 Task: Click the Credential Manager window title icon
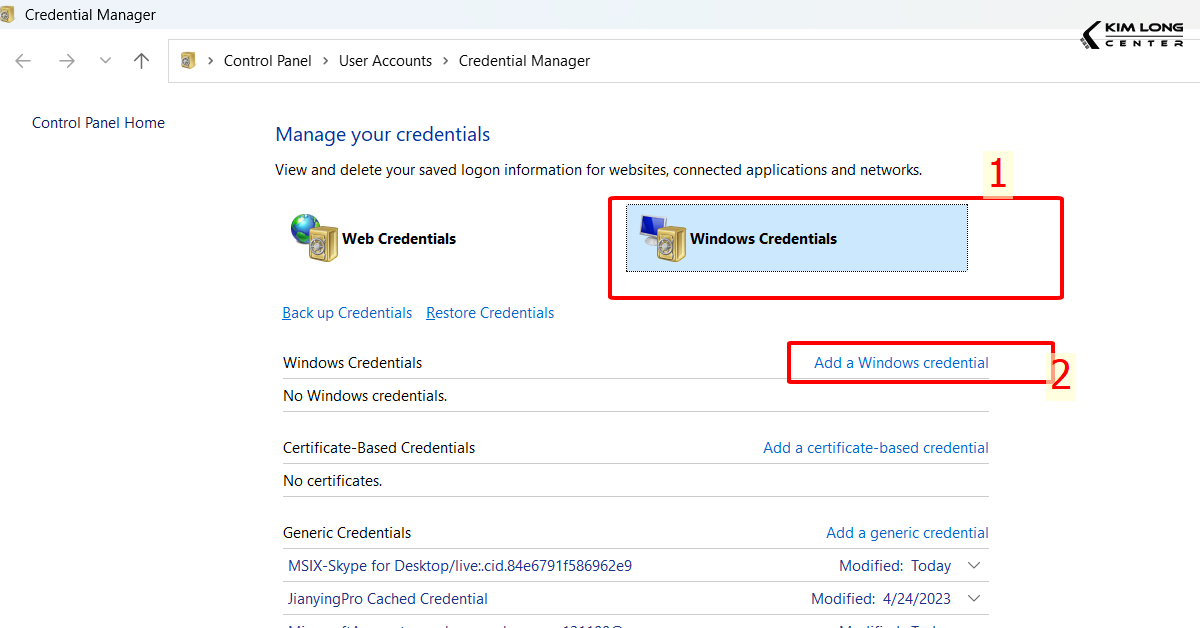10,14
